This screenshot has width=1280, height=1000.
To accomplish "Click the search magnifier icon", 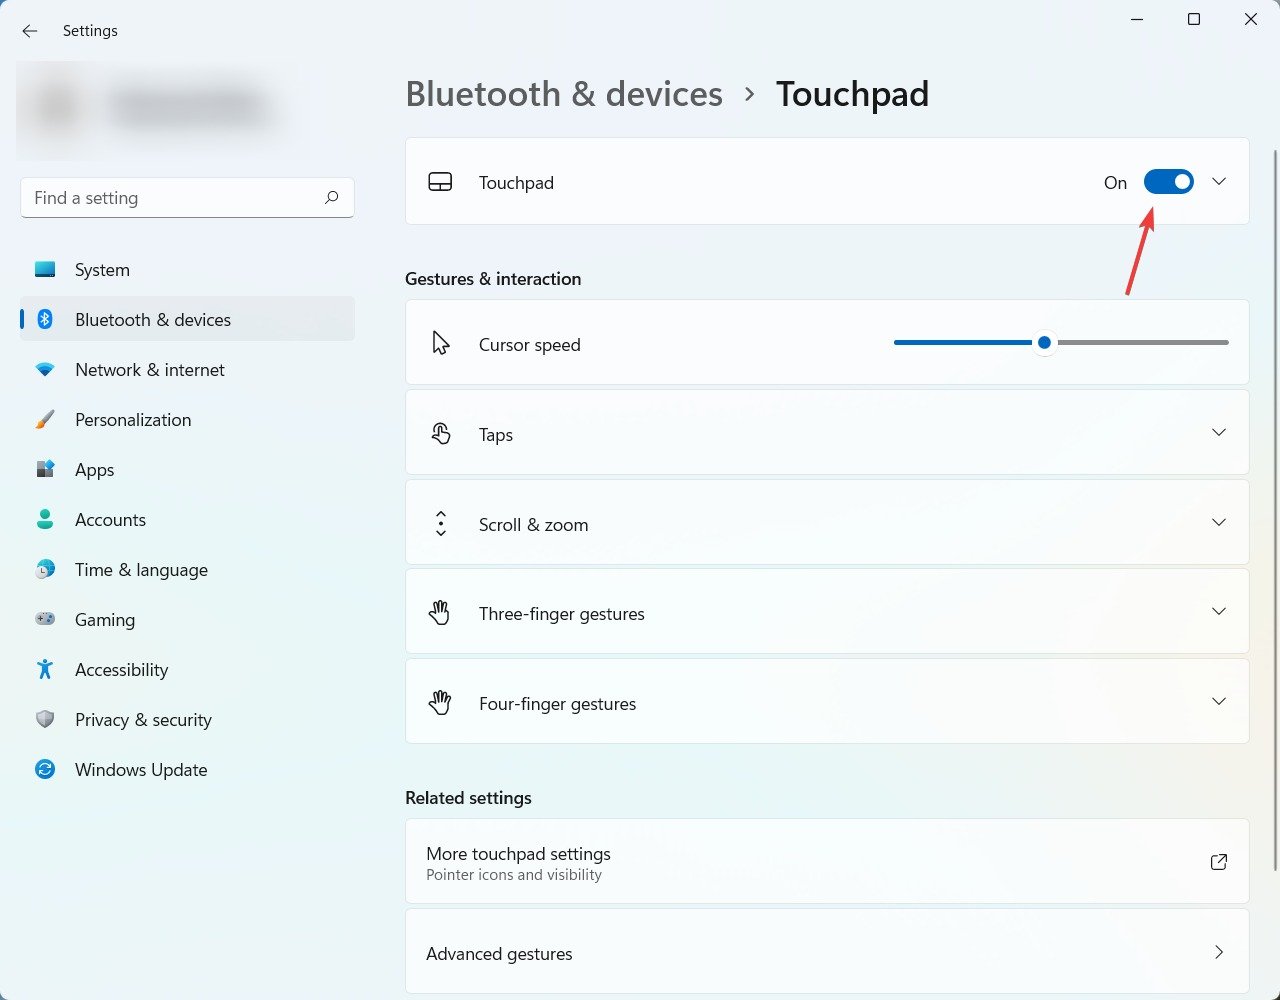I will pyautogui.click(x=331, y=198).
